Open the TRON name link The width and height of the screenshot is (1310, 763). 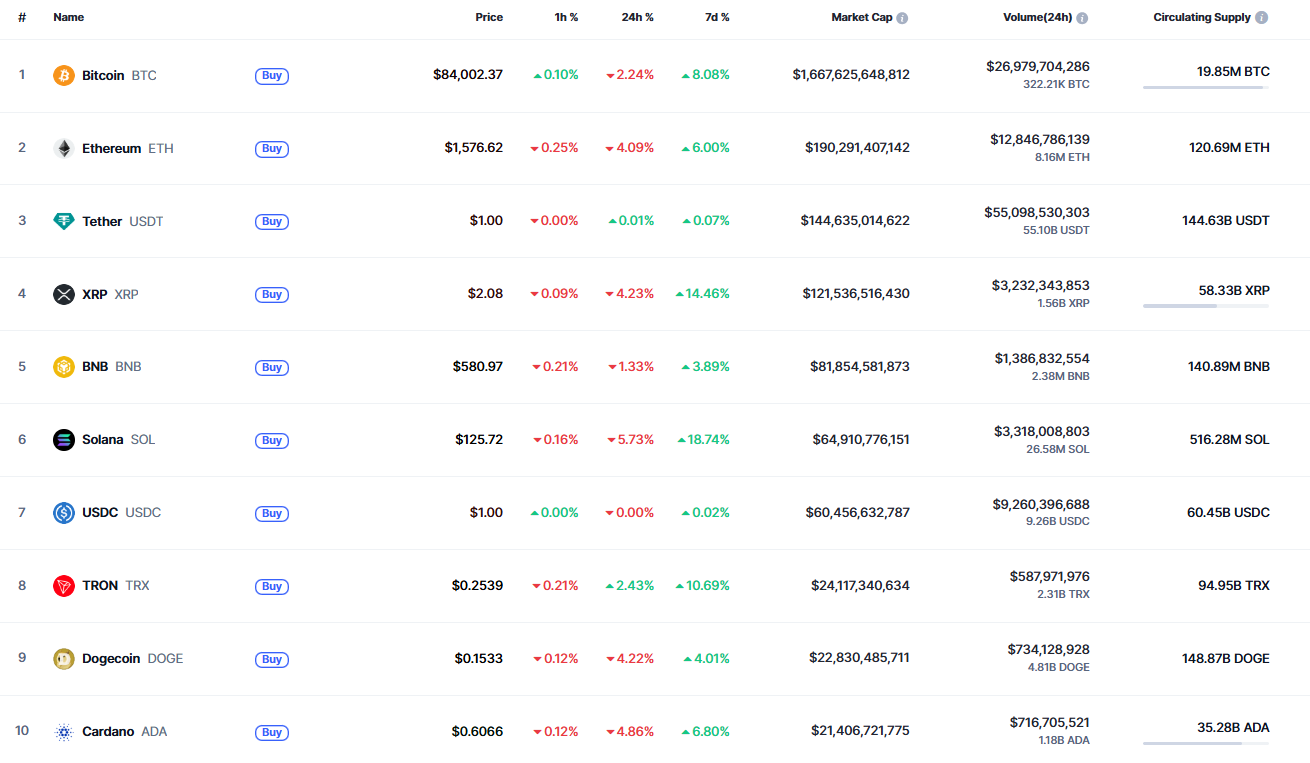[x=100, y=586]
